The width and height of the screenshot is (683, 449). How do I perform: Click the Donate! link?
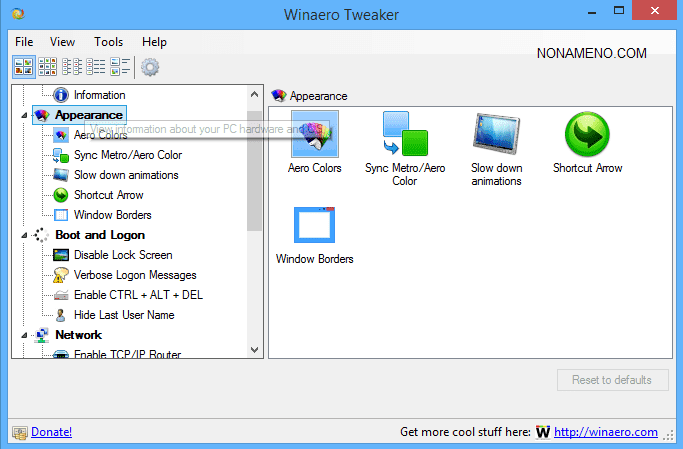pyautogui.click(x=51, y=432)
